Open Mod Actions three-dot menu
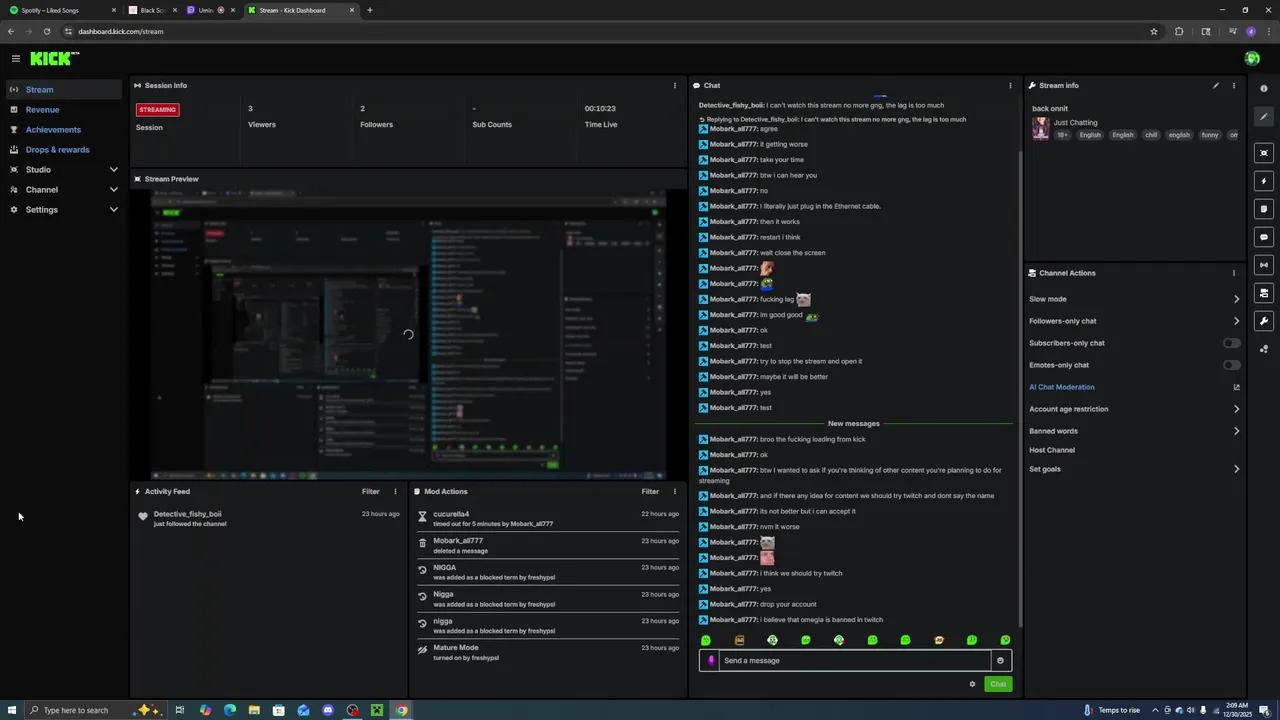This screenshot has width=1280, height=720. click(x=674, y=492)
